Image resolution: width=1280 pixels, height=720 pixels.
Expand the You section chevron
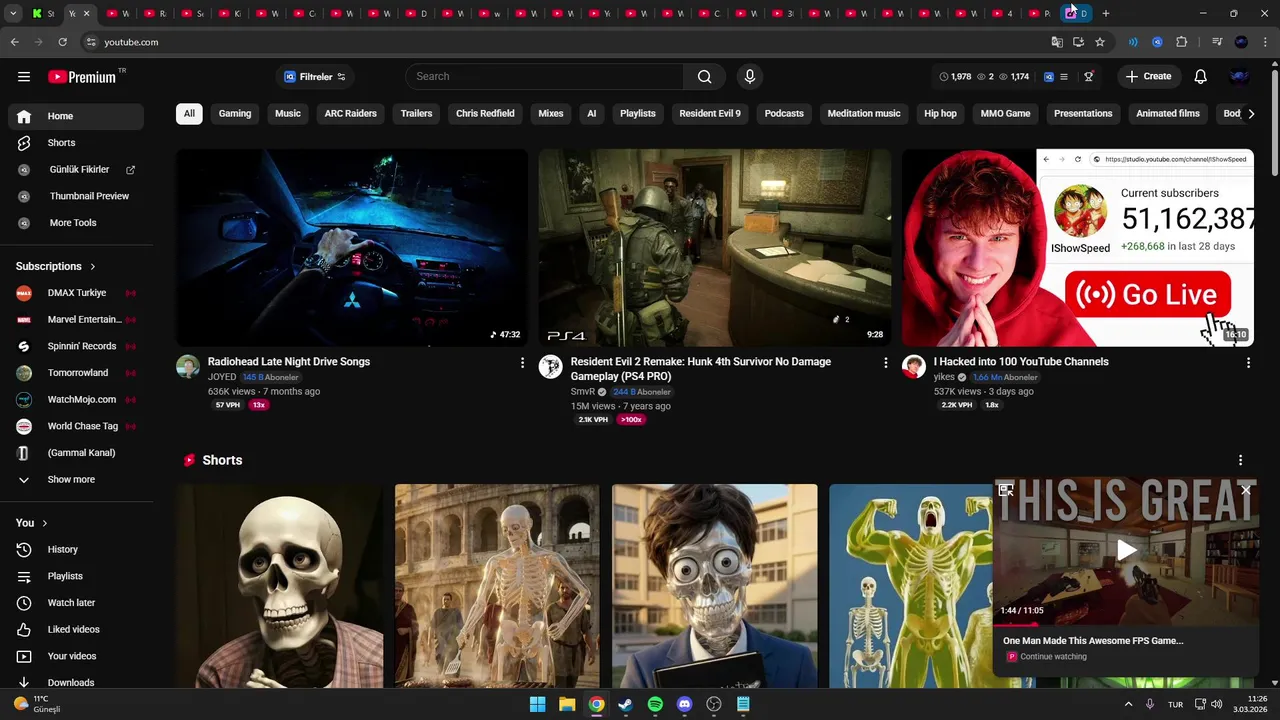tap(44, 523)
